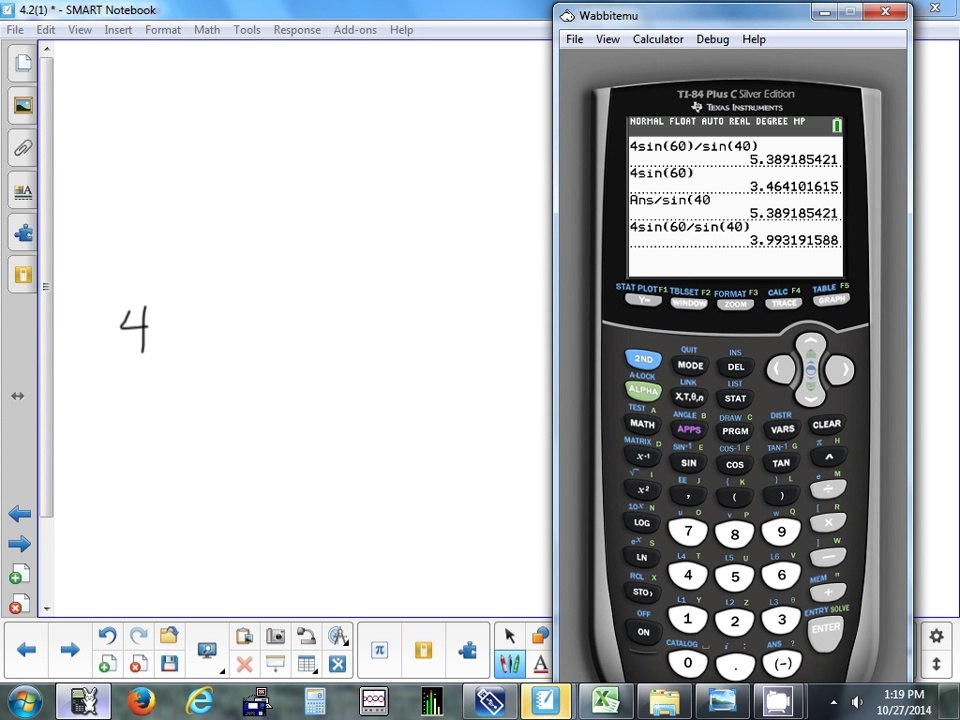The image size is (960, 720).
Task: Open the Add-ons puzzle piece tab
Action: 23,233
